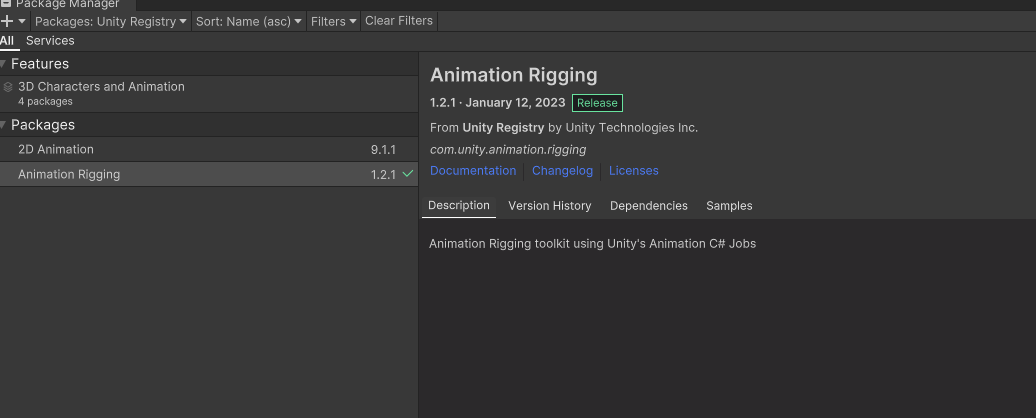Switch to Dependencies tab
Screen dimensions: 1036x418
tap(649, 206)
